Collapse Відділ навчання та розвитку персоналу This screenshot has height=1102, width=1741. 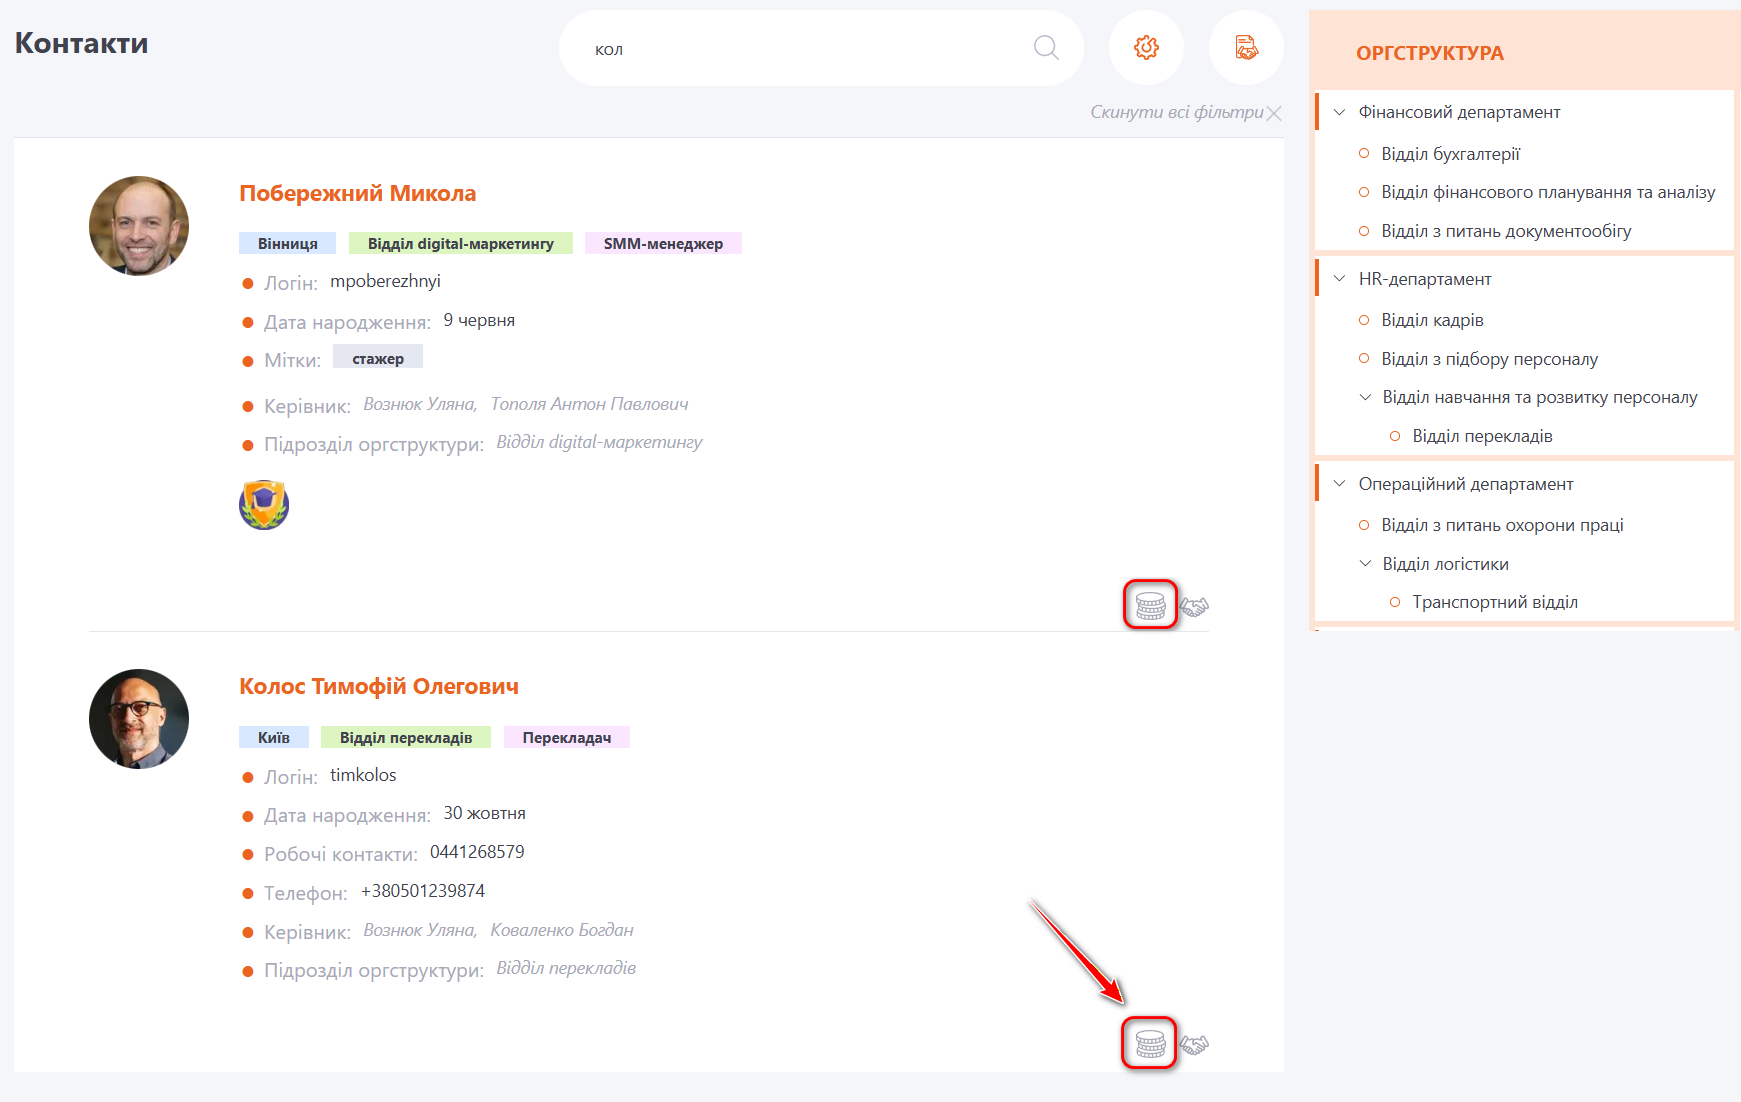[1365, 397]
